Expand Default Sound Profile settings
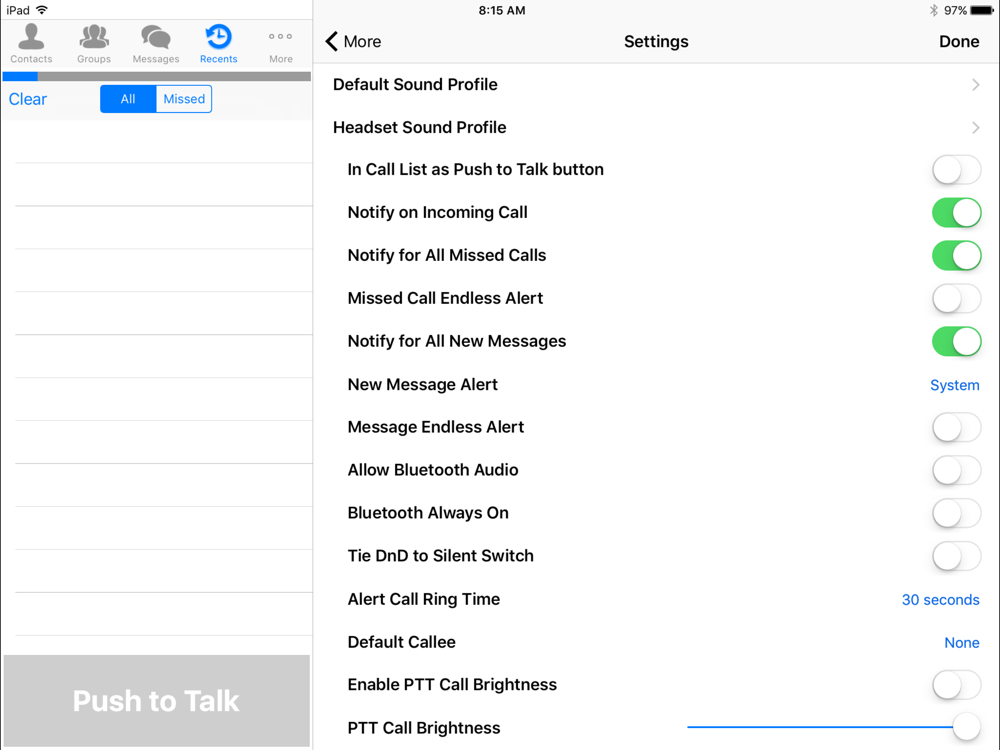Image resolution: width=1000 pixels, height=750 pixels. pyautogui.click(x=975, y=85)
